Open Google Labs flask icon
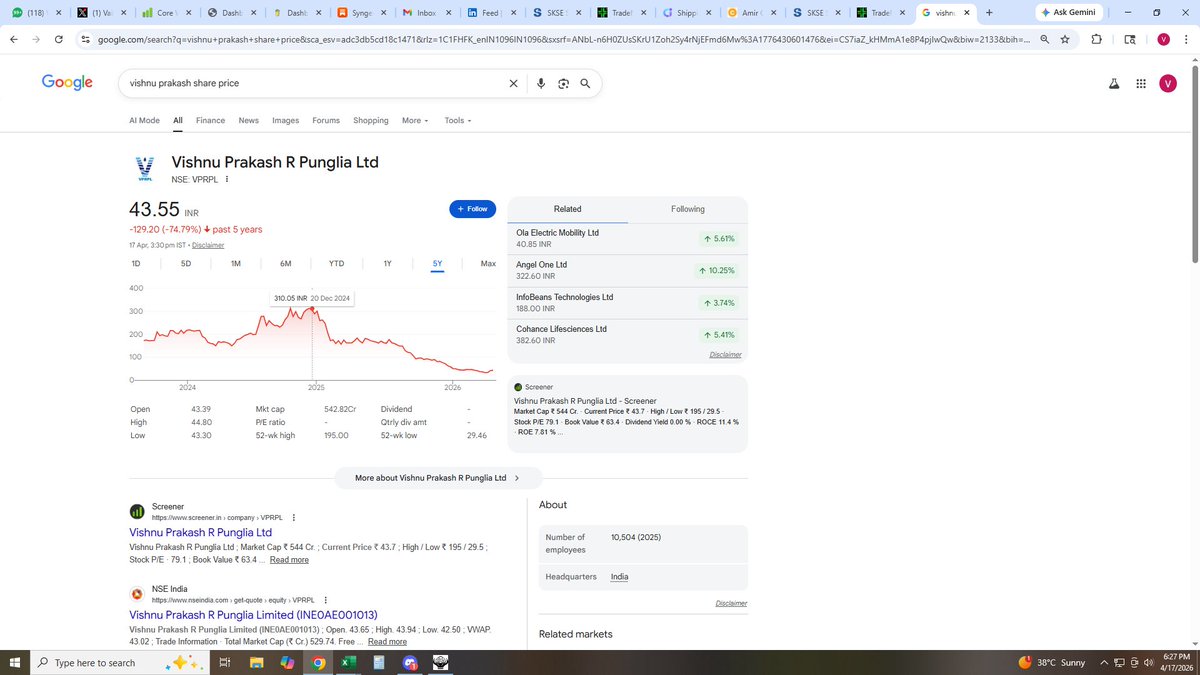 tap(1113, 84)
